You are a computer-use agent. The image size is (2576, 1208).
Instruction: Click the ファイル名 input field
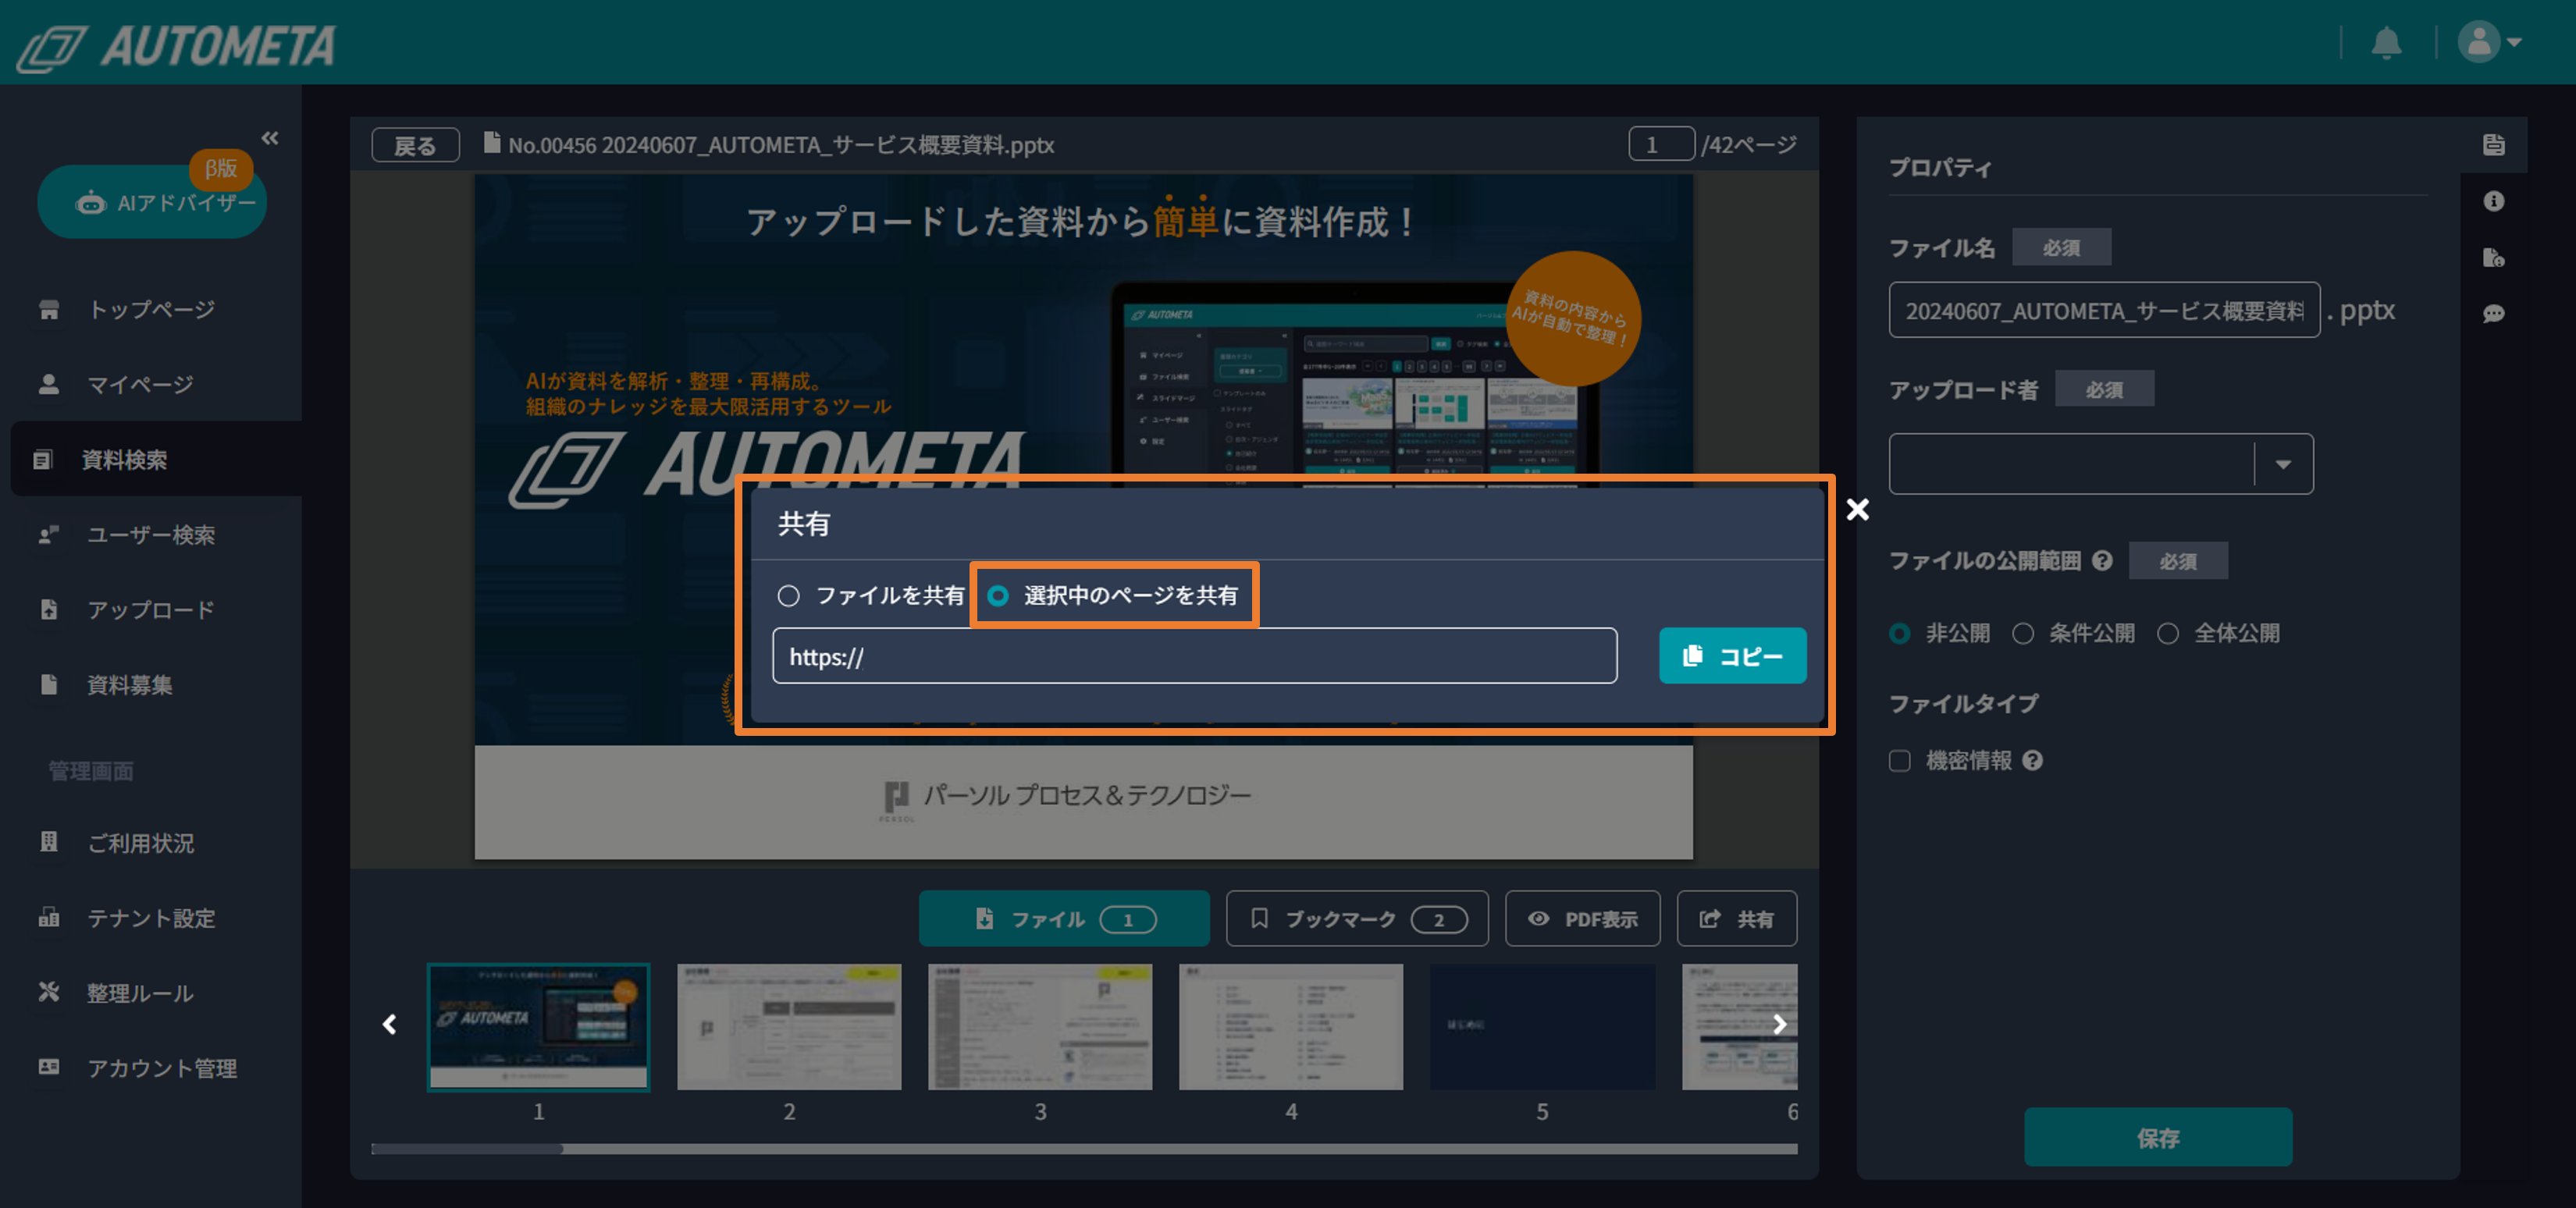click(2104, 310)
